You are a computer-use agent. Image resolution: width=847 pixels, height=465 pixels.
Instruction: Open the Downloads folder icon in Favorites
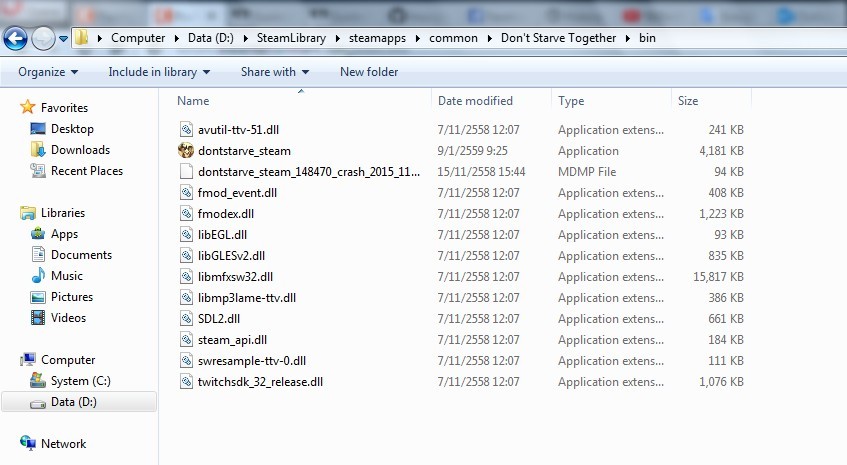38,150
